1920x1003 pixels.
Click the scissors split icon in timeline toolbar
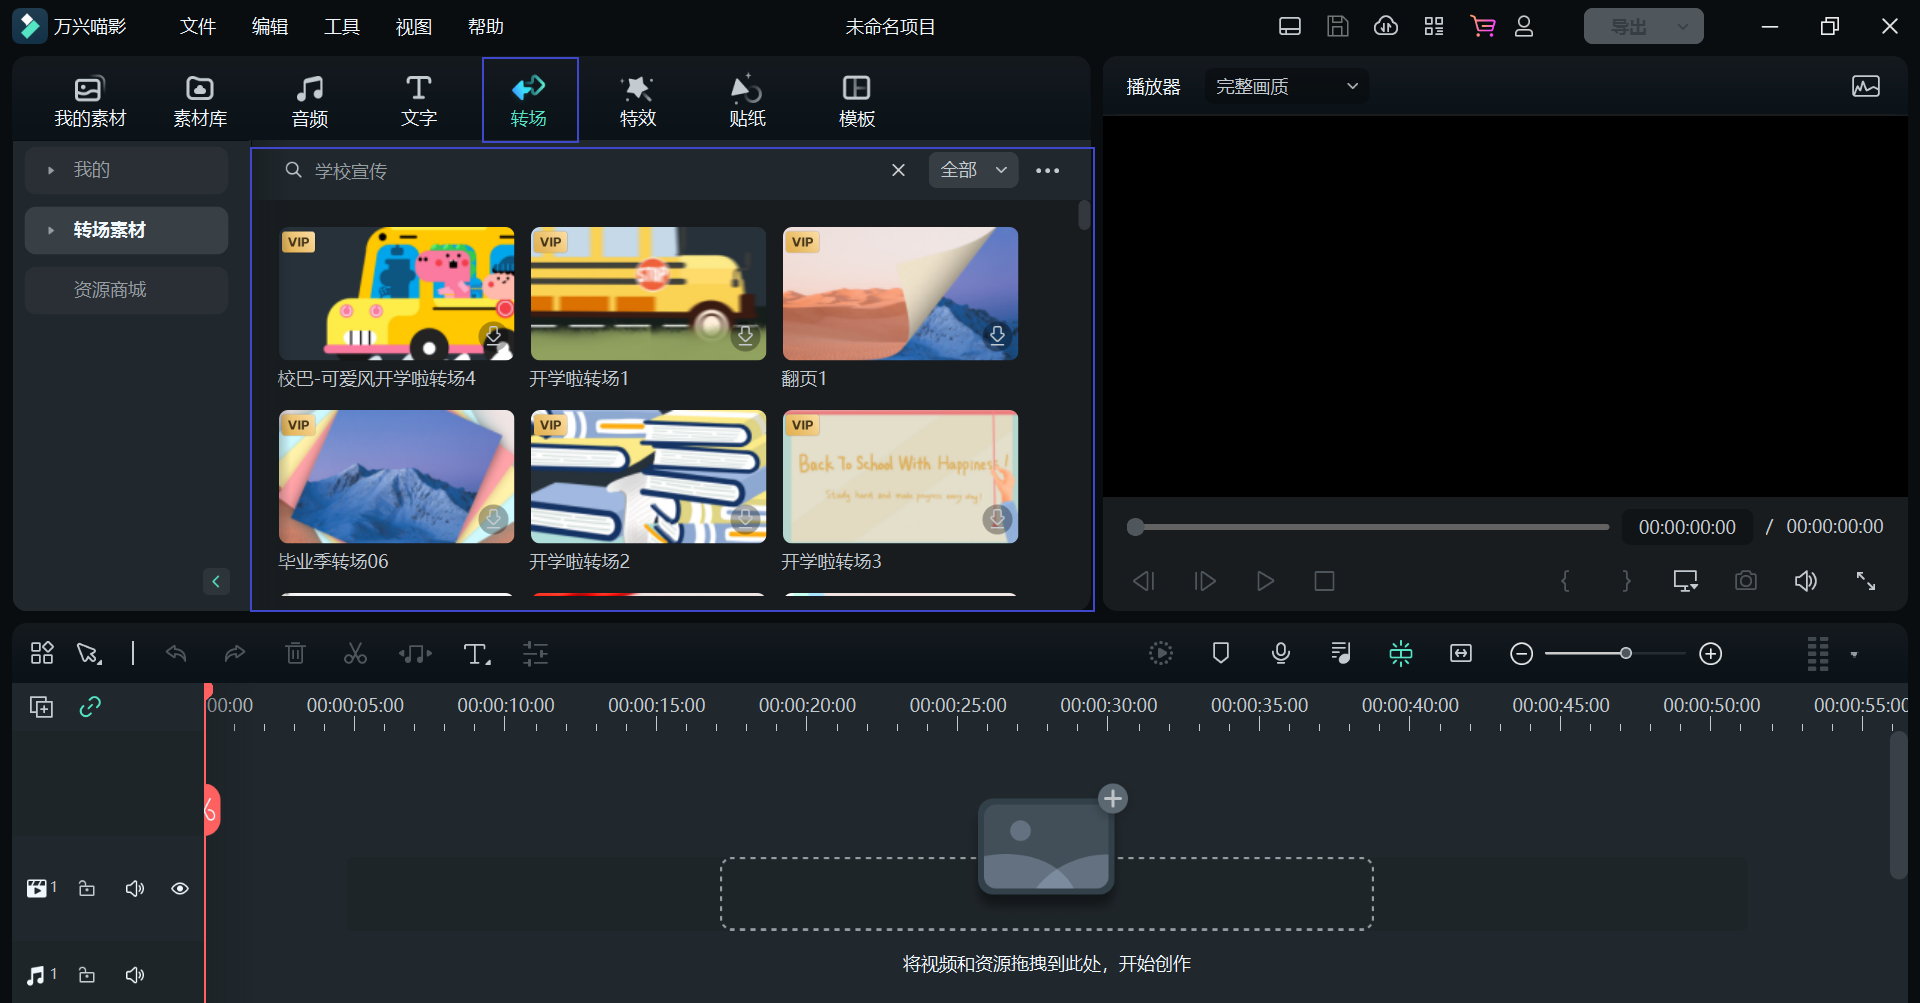click(355, 654)
